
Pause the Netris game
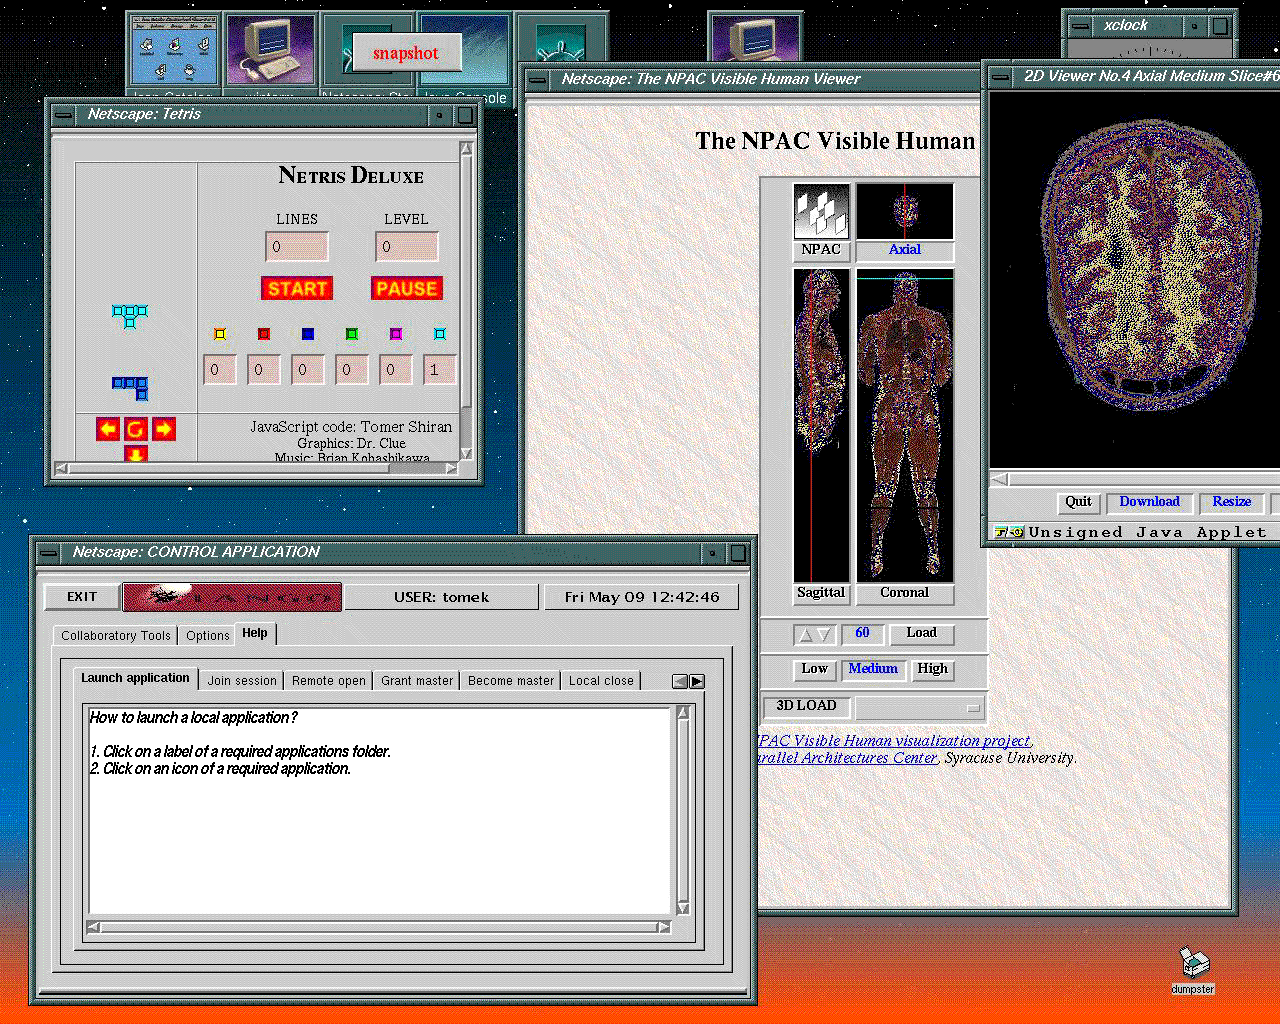click(x=407, y=288)
